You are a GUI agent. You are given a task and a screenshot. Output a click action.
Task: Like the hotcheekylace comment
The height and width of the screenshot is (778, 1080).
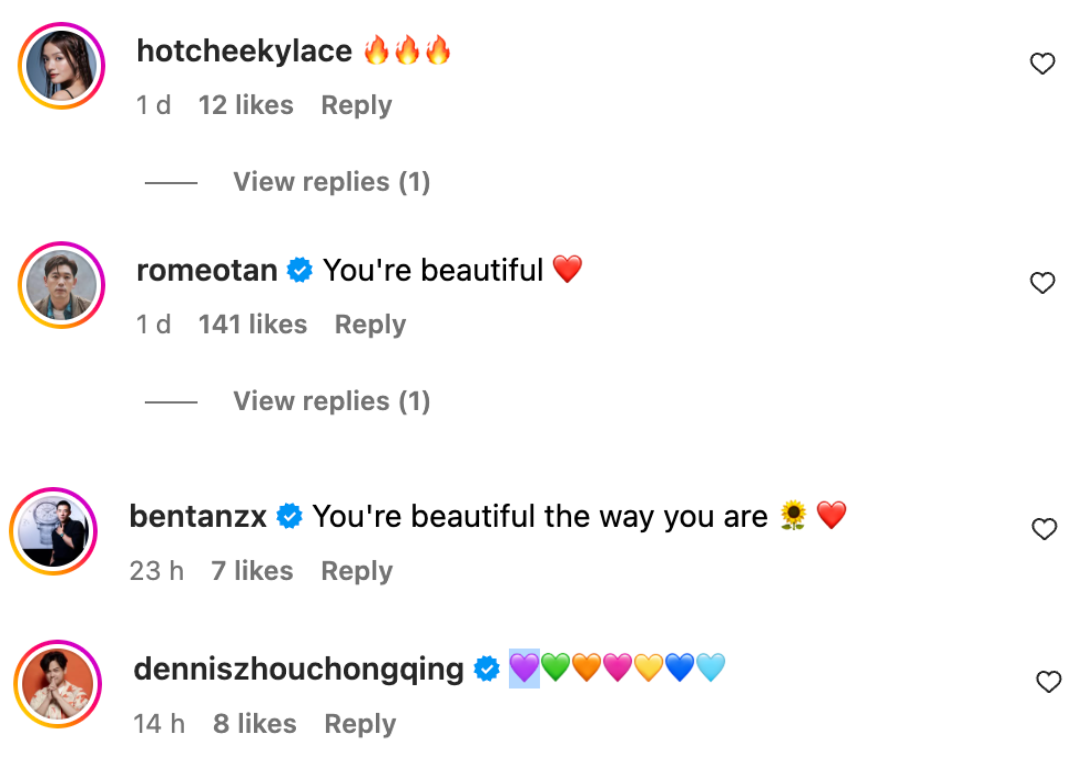[1042, 65]
